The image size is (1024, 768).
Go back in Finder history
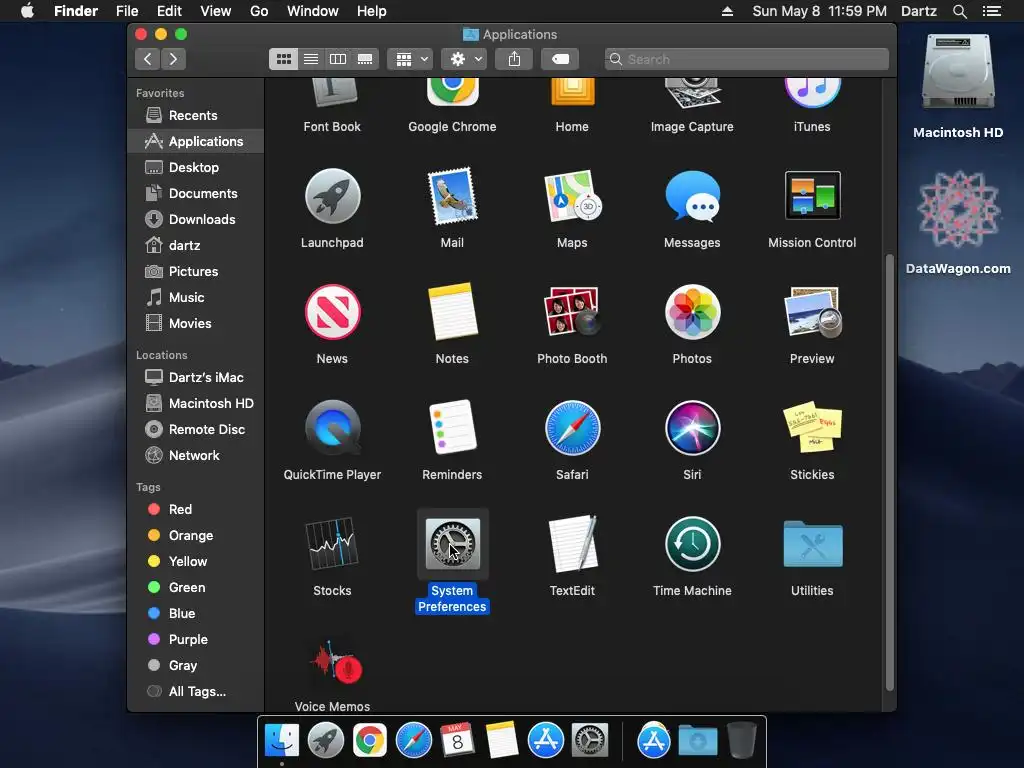[148, 59]
